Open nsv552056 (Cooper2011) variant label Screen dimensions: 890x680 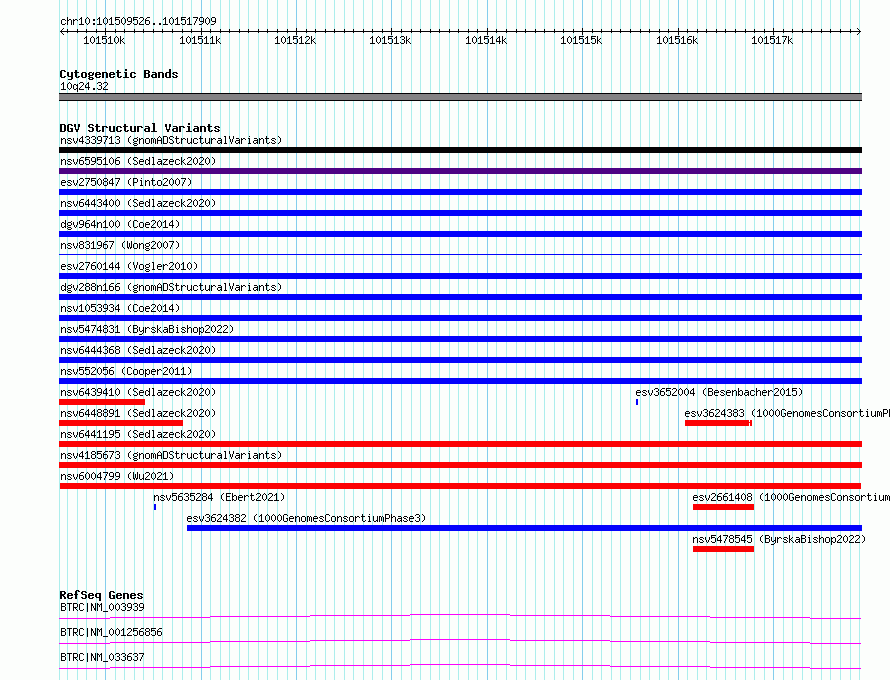click(126, 371)
